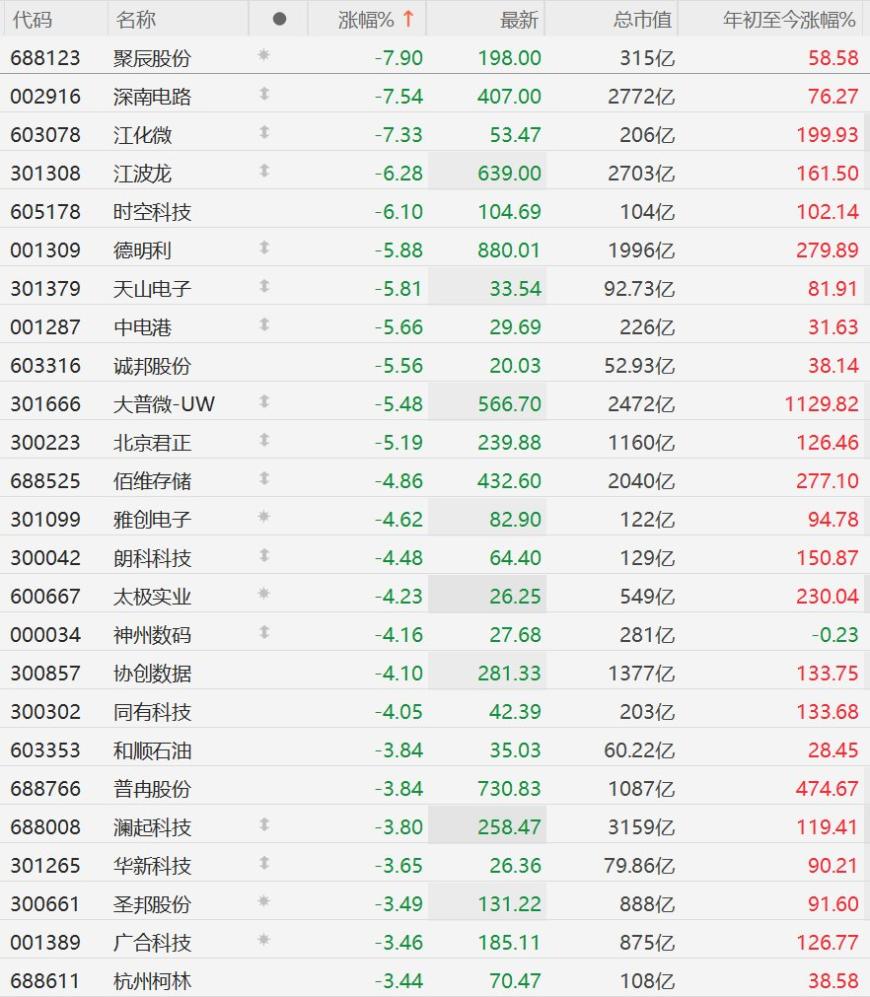
Task: Click the red sort arrow beside 涨幅%
Action: 408,19
